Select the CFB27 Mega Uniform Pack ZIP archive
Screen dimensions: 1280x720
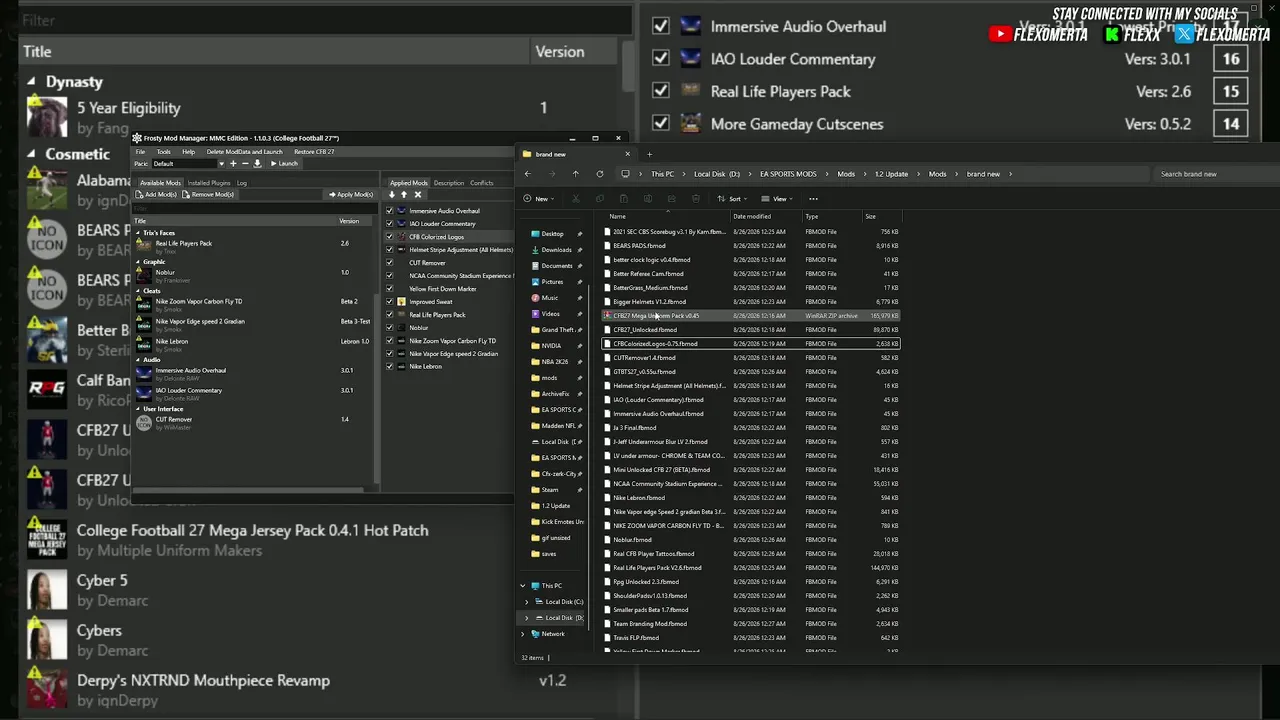[x=750, y=316]
